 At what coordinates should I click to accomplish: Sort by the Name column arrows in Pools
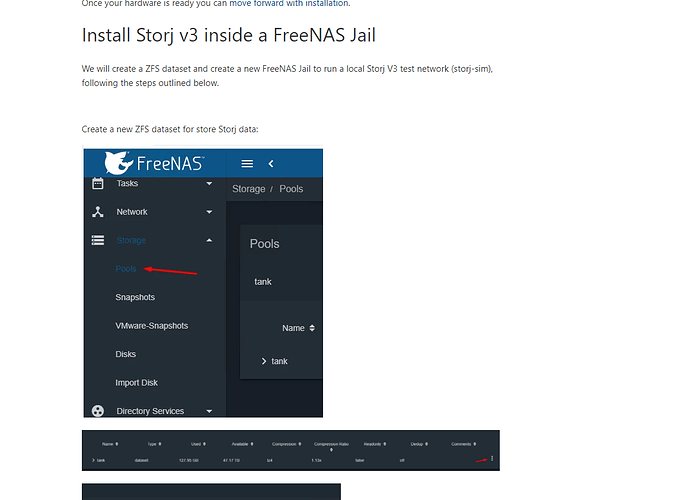point(312,328)
